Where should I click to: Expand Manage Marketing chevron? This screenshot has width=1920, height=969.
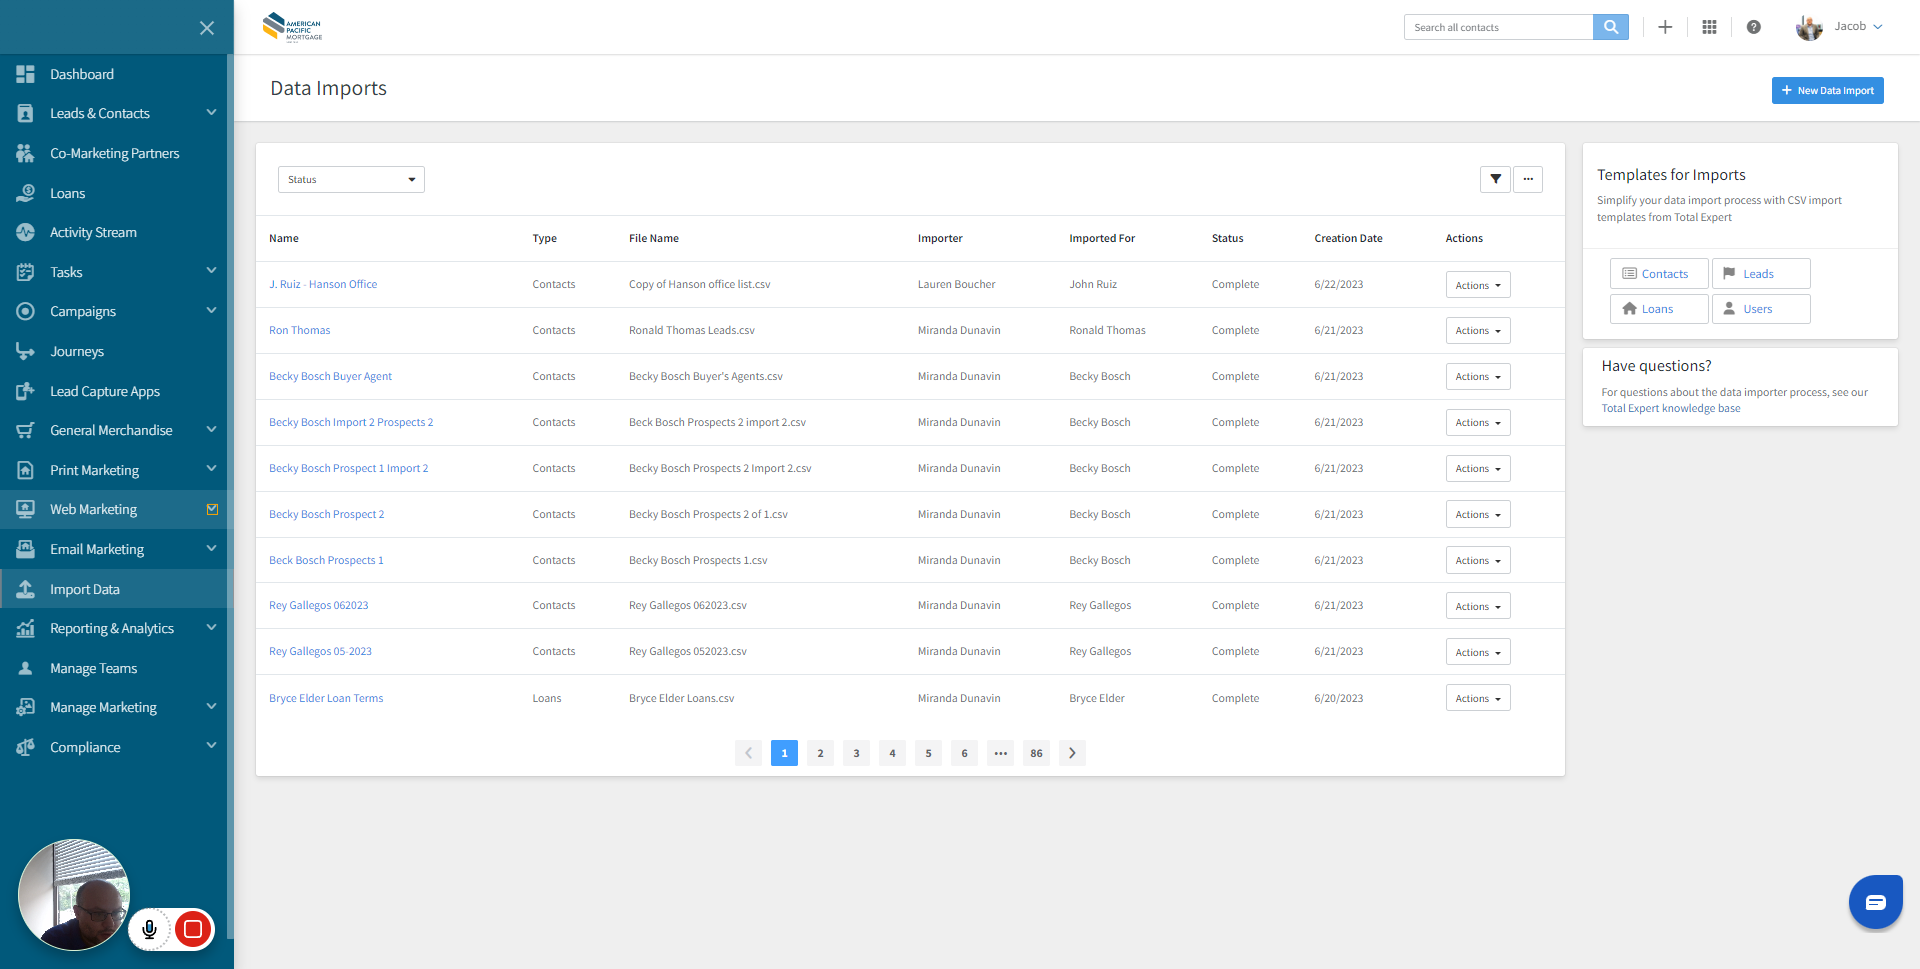point(211,707)
